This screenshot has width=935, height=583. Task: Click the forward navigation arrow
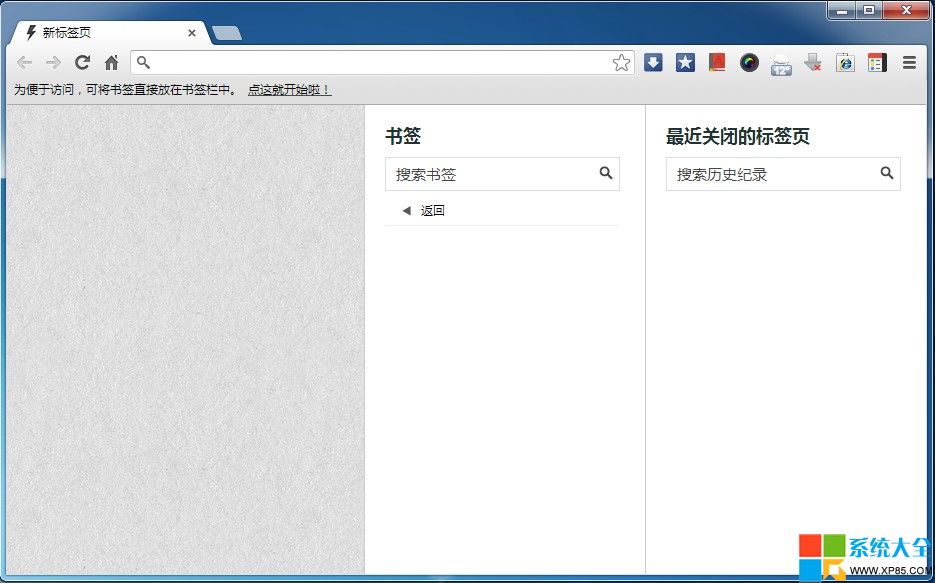tap(54, 63)
